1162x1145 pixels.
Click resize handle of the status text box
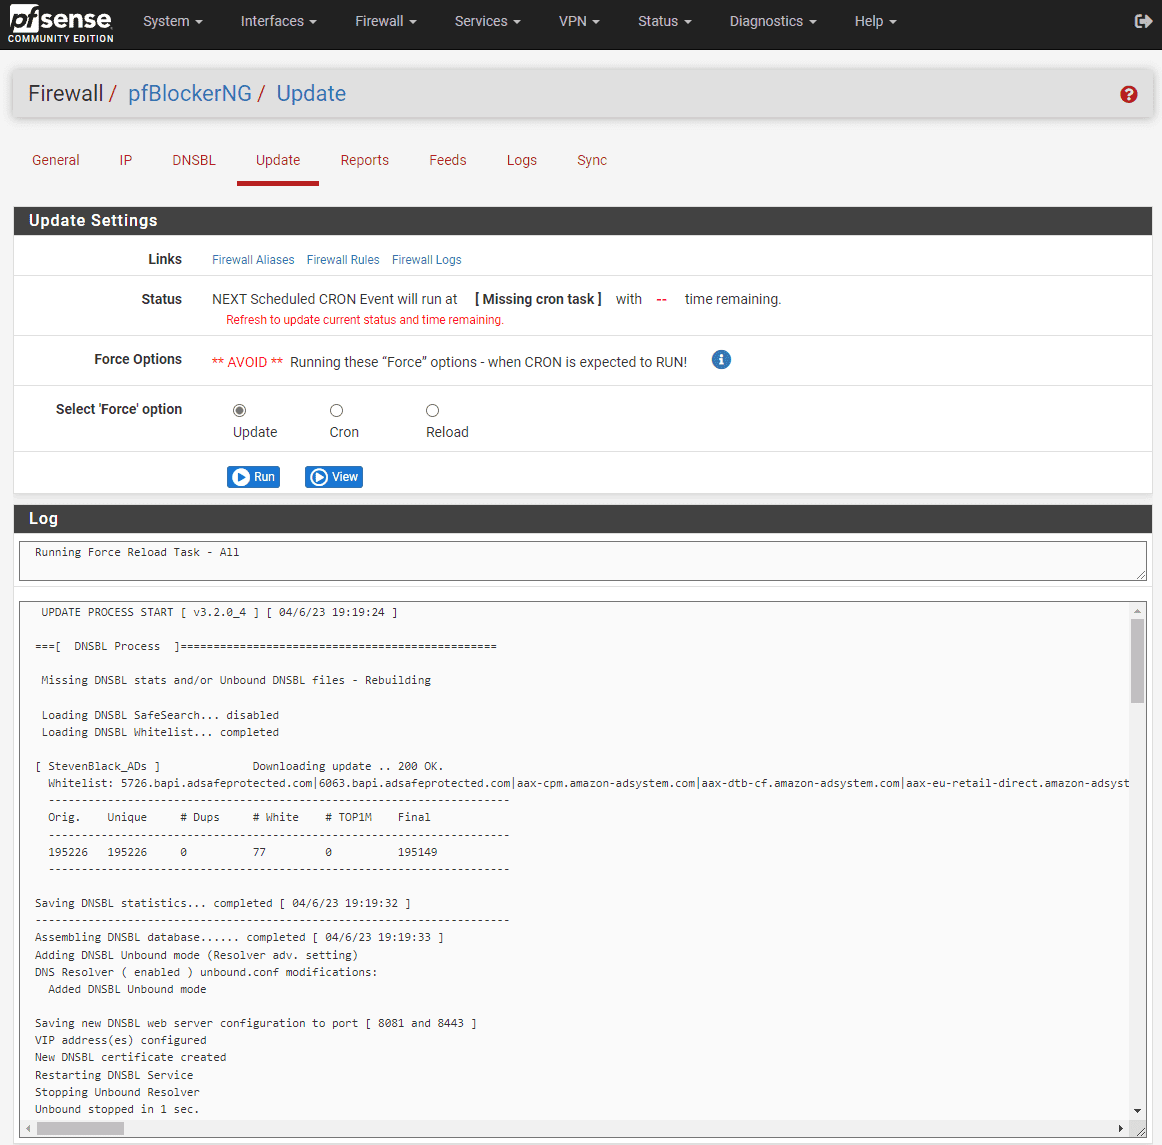click(1141, 574)
